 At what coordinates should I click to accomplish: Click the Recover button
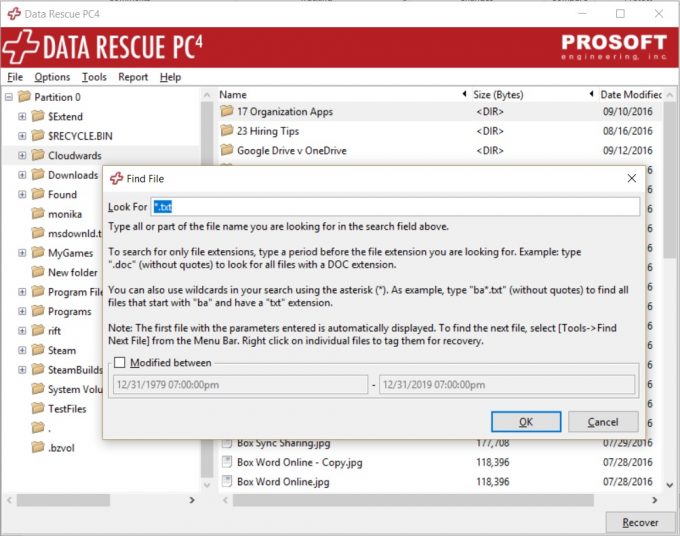point(640,523)
